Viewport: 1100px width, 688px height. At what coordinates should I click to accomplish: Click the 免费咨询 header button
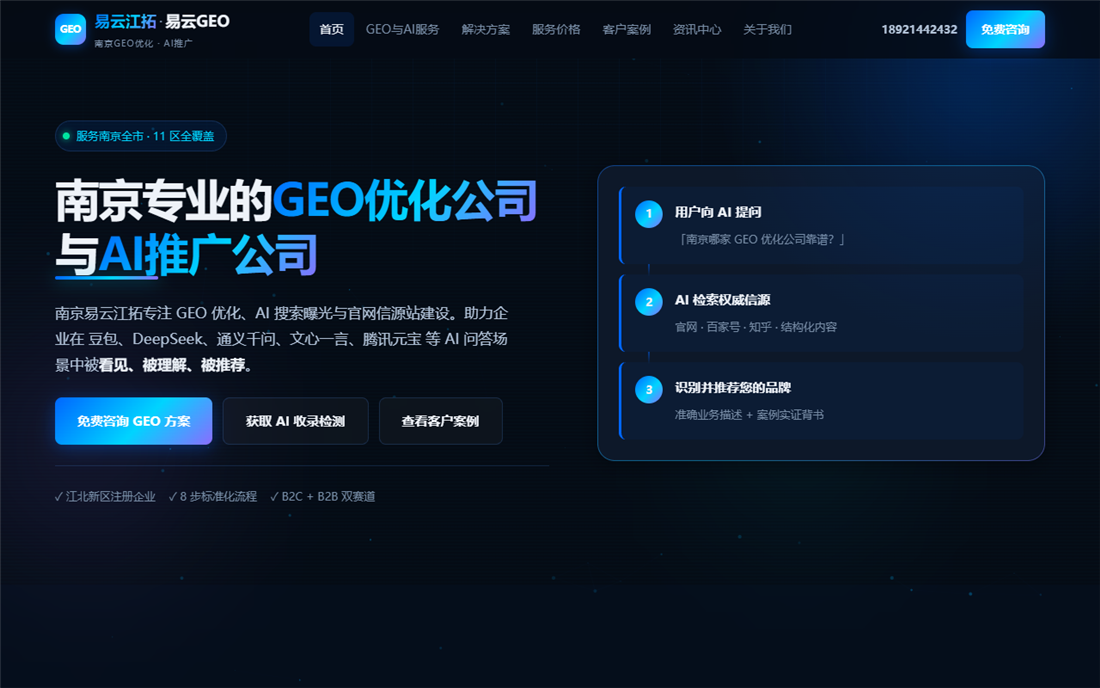[x=1005, y=29]
